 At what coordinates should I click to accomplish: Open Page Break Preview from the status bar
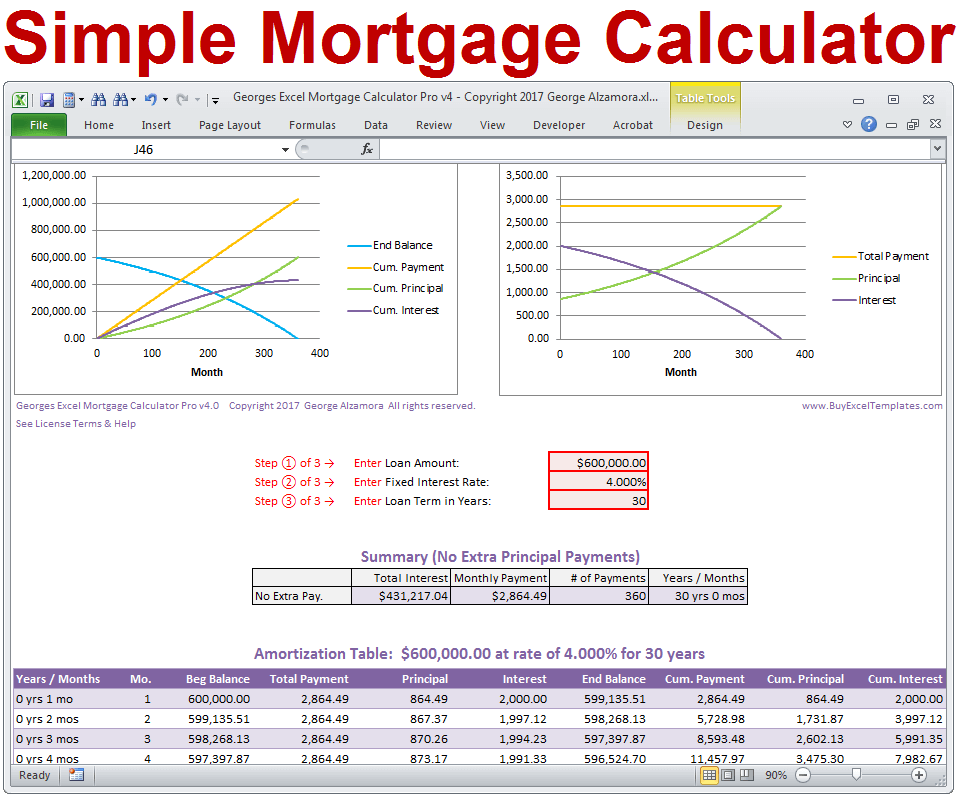pos(749,774)
